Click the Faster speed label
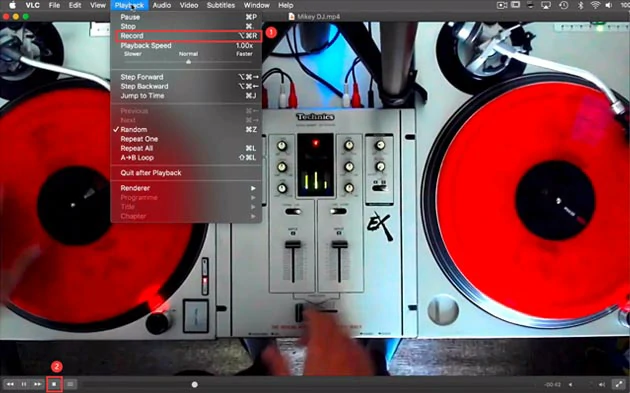This screenshot has height=393, width=630. point(244,54)
